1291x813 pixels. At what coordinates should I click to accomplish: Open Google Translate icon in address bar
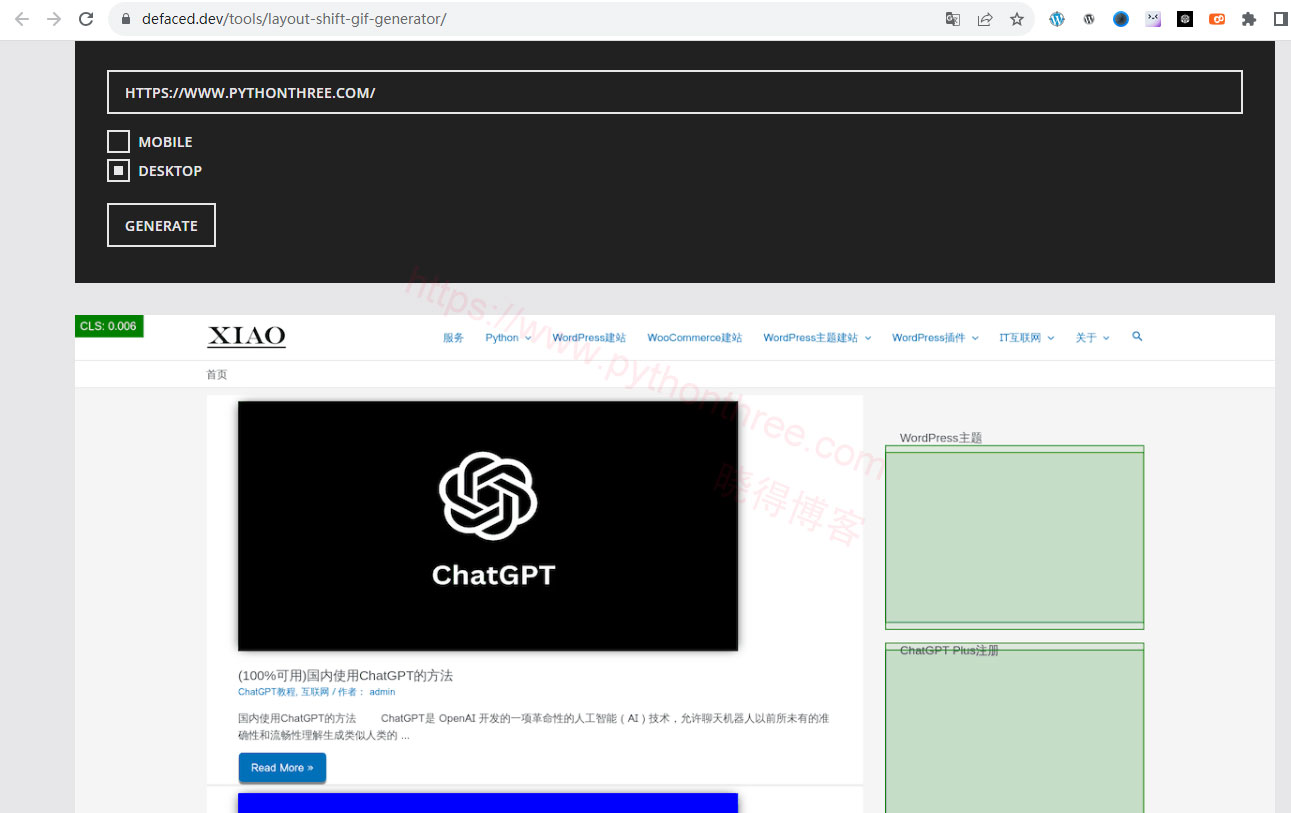coord(953,19)
